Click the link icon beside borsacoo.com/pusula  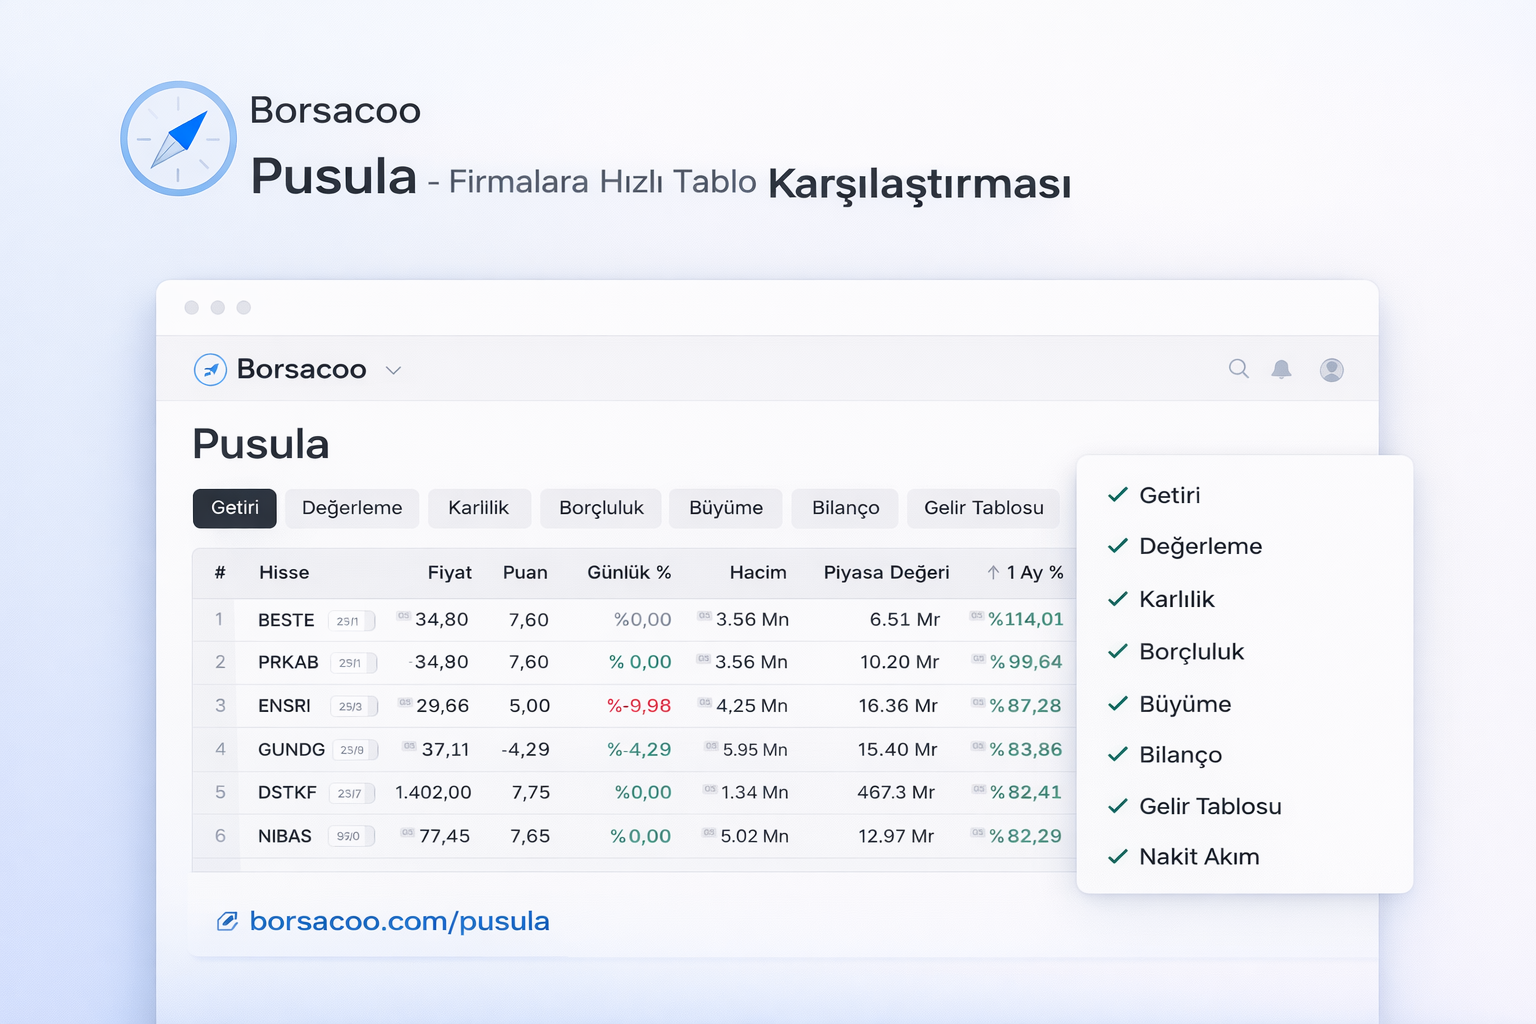tap(228, 920)
